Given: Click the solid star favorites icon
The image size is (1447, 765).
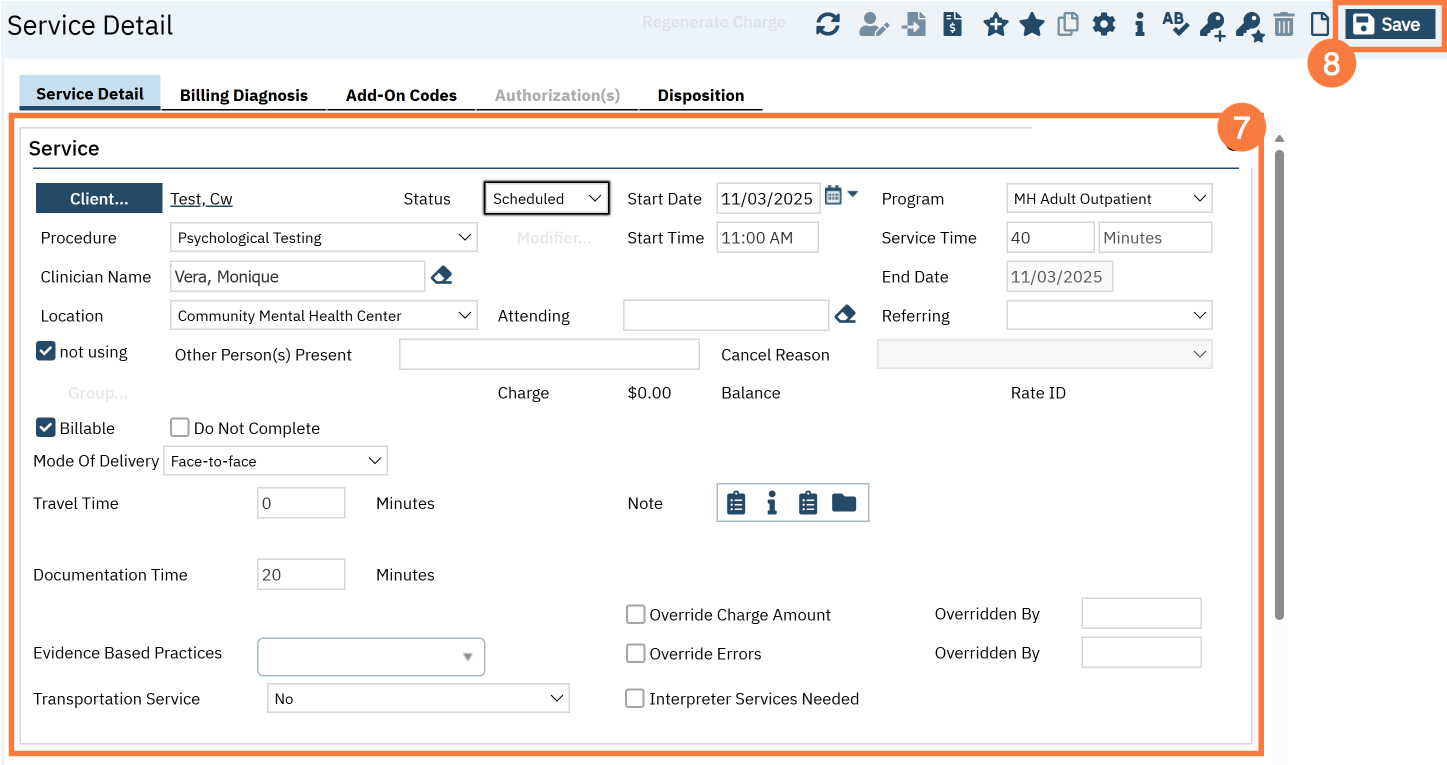Looking at the screenshot, I should tap(1031, 25).
